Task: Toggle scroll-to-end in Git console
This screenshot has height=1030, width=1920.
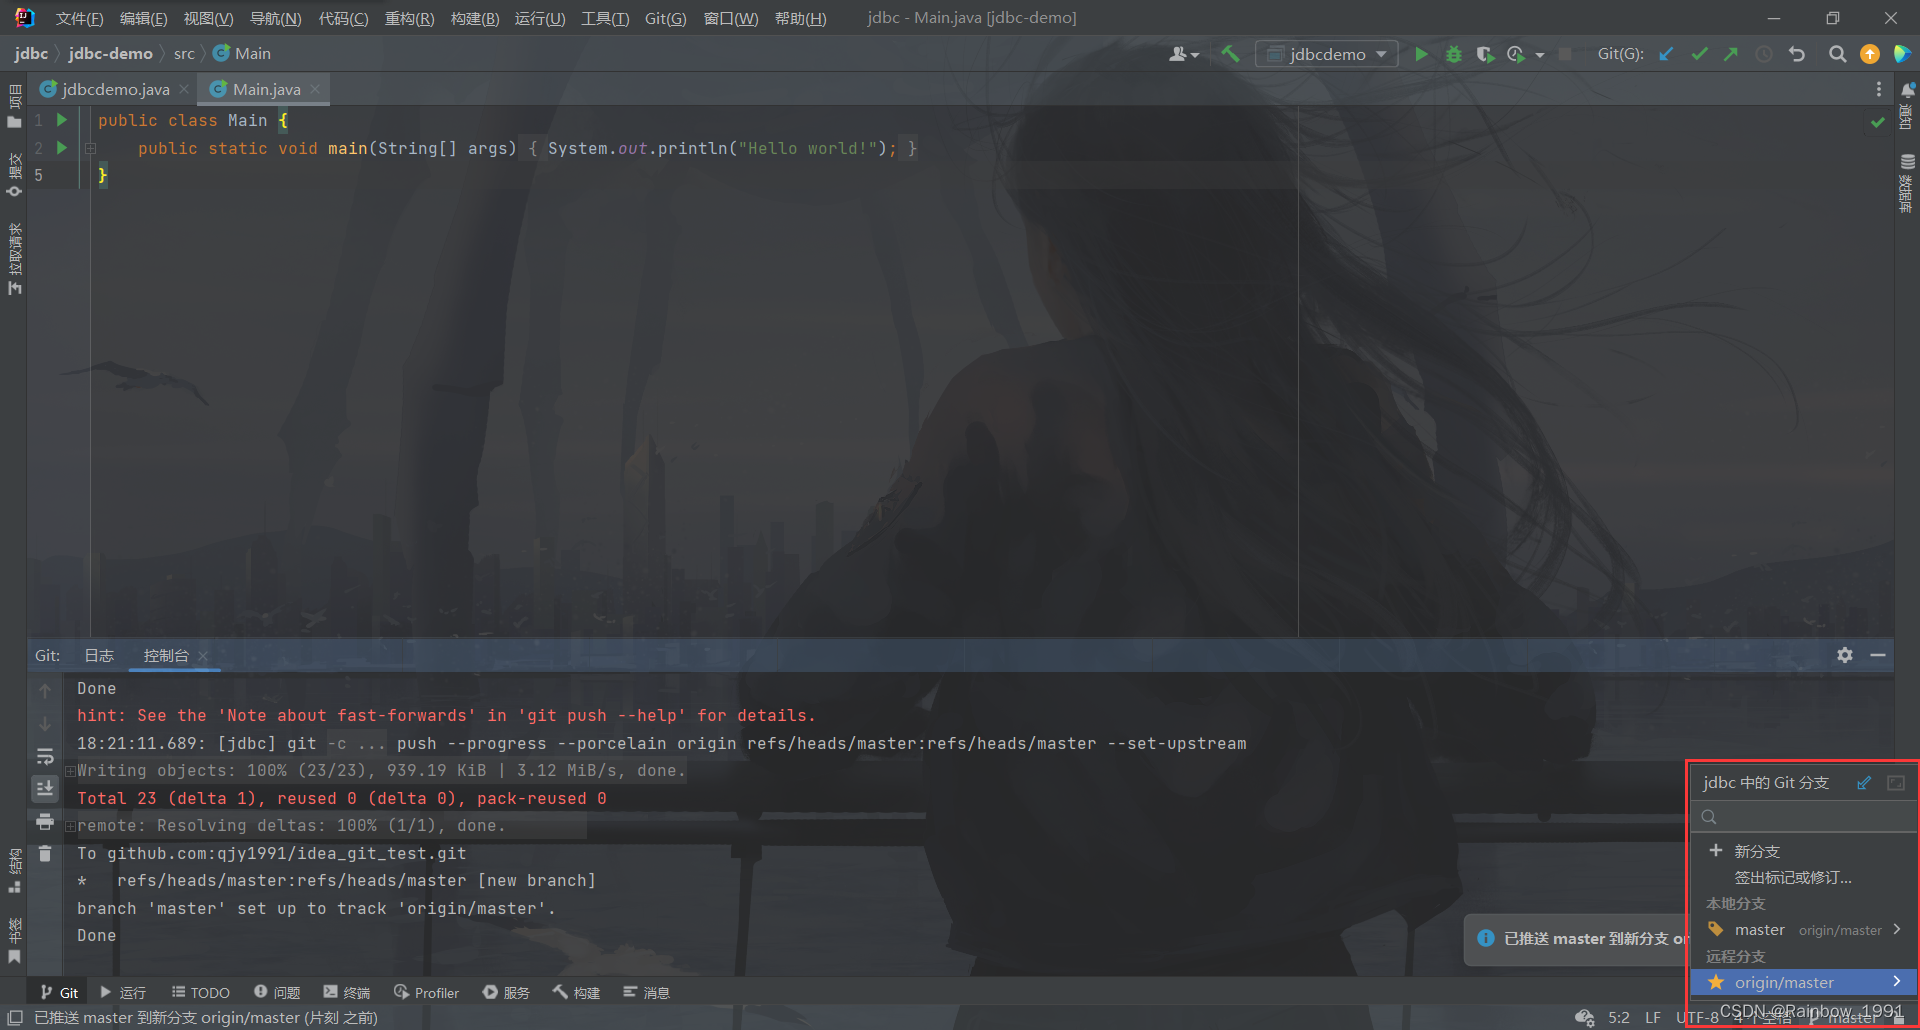Action: [45, 788]
